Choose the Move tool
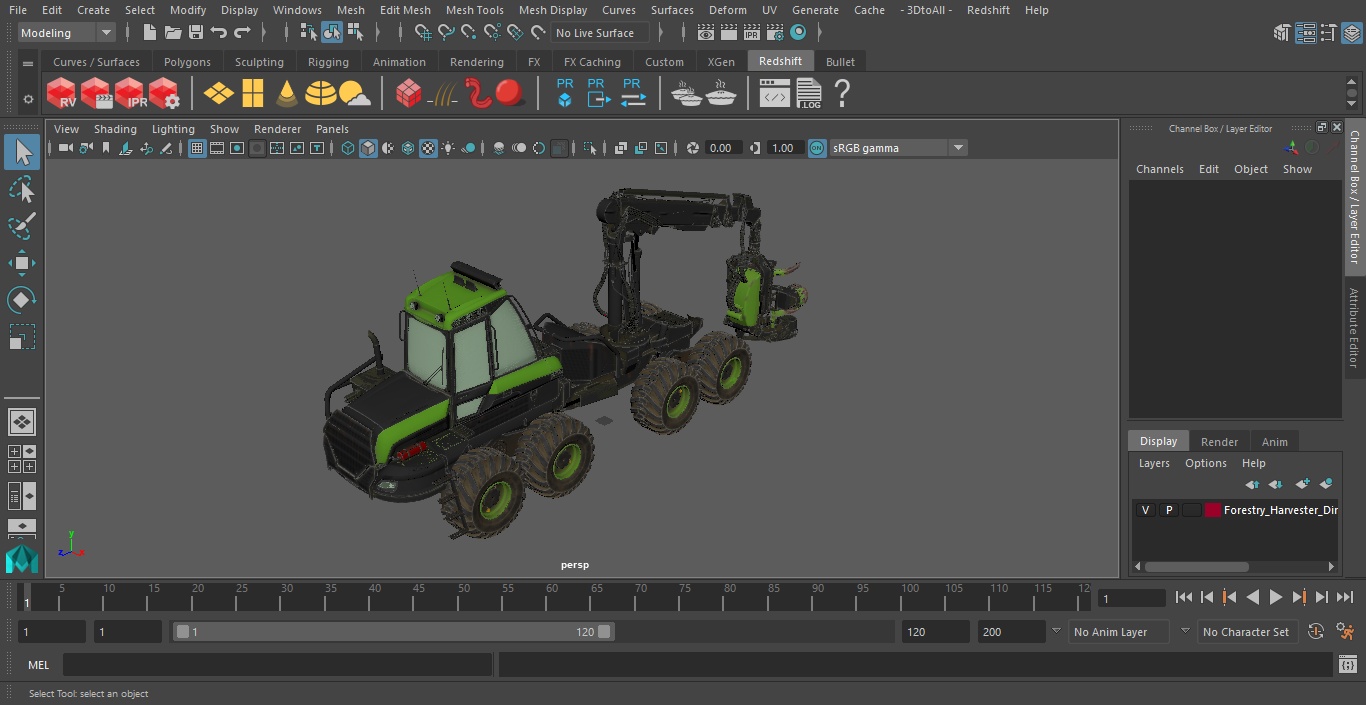The image size is (1366, 705). point(22,263)
